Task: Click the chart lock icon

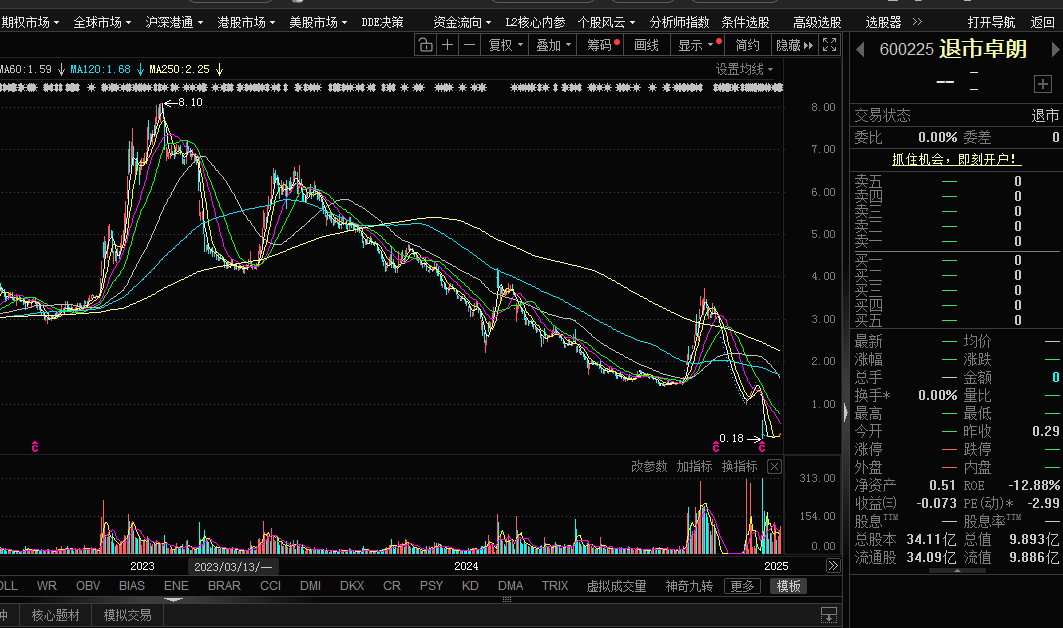Action: (425, 45)
